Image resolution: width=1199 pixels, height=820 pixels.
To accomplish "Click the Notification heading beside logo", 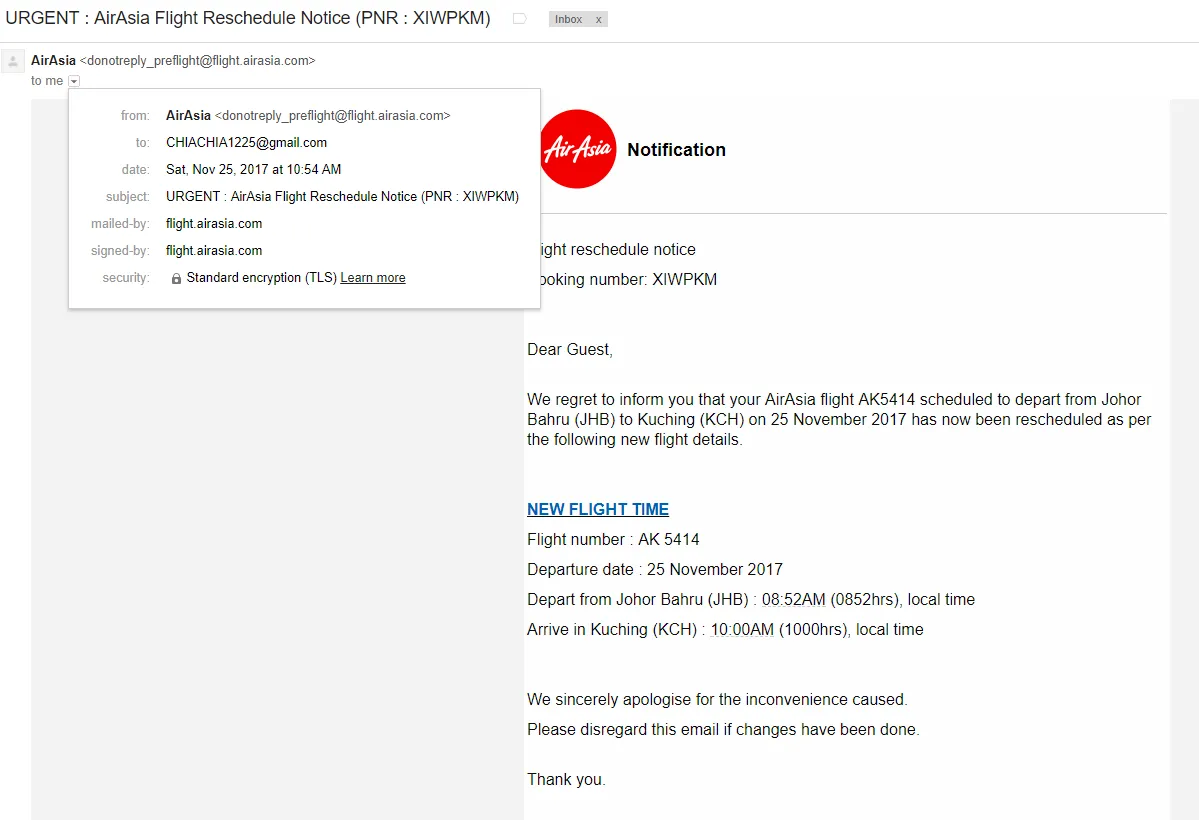I will tap(676, 150).
